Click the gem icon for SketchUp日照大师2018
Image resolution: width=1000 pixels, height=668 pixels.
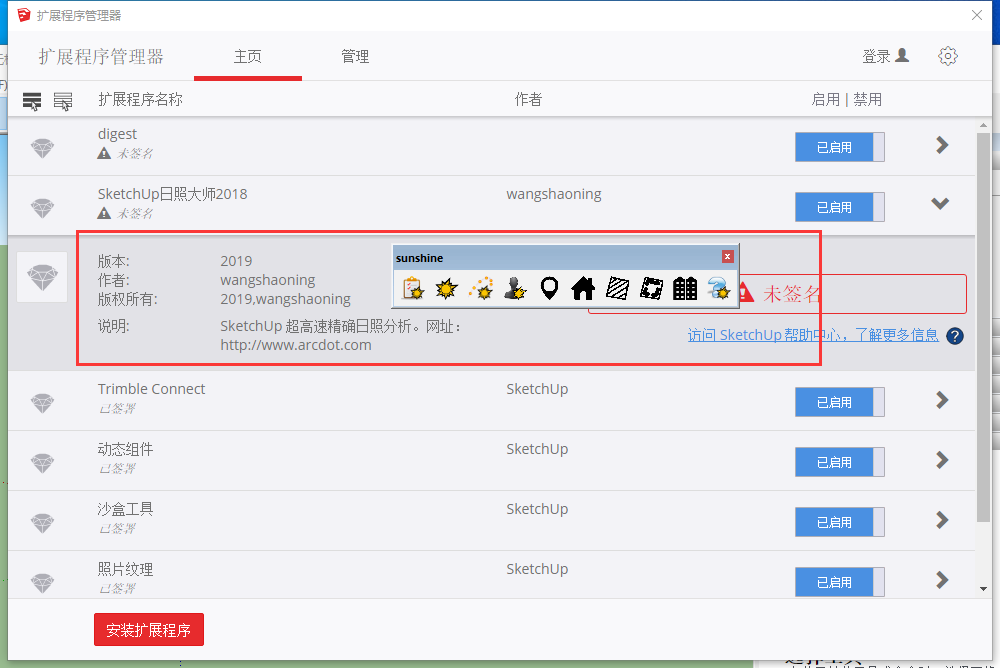tap(43, 208)
